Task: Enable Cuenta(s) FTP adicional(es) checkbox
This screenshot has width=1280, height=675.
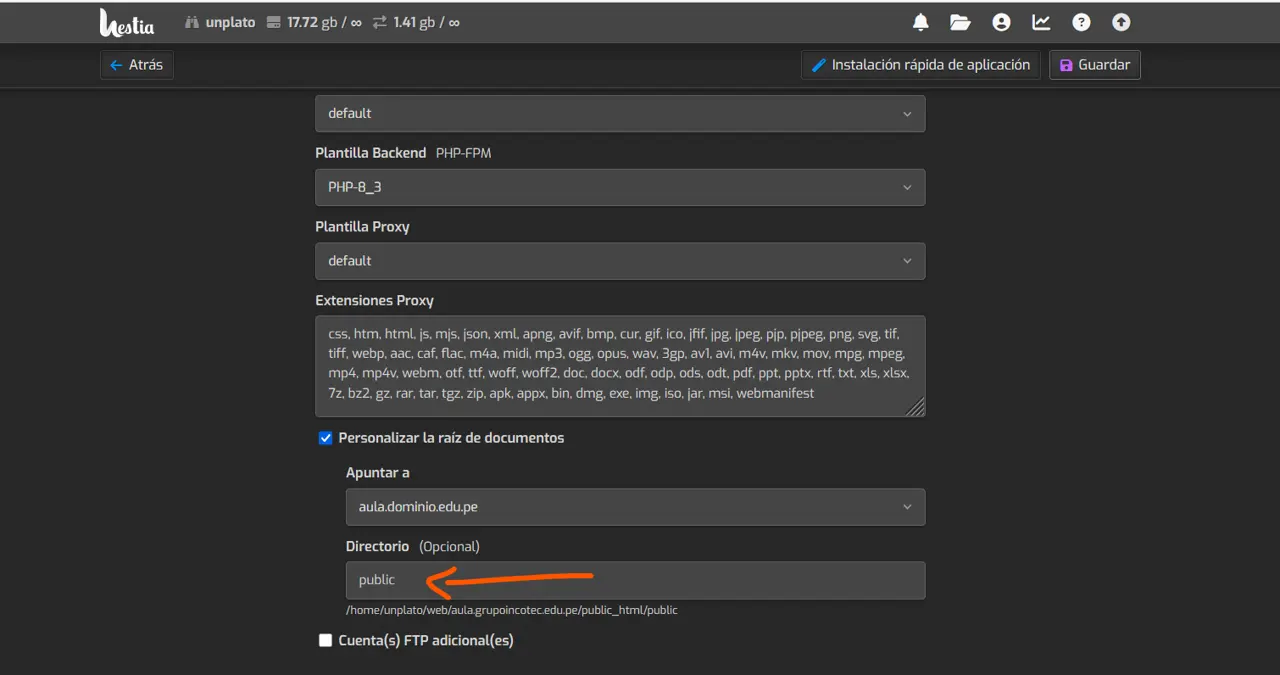Action: tap(325, 640)
